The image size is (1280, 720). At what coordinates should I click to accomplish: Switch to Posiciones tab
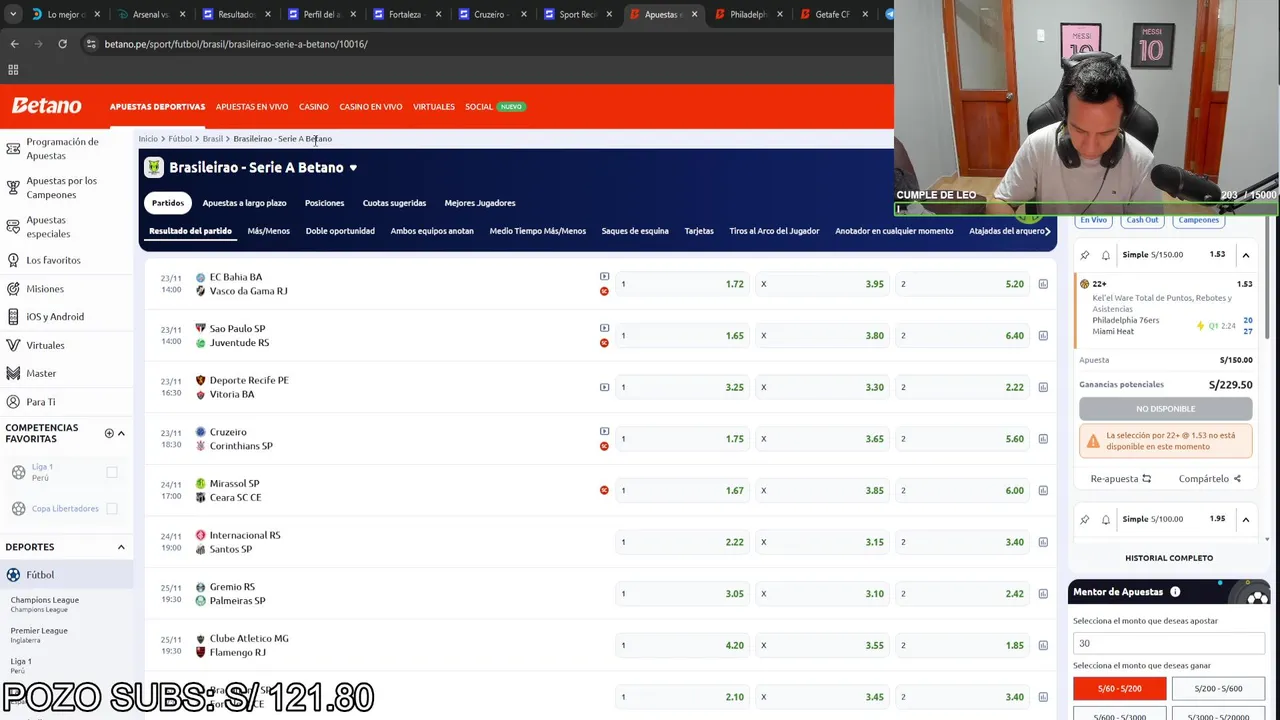coord(325,203)
